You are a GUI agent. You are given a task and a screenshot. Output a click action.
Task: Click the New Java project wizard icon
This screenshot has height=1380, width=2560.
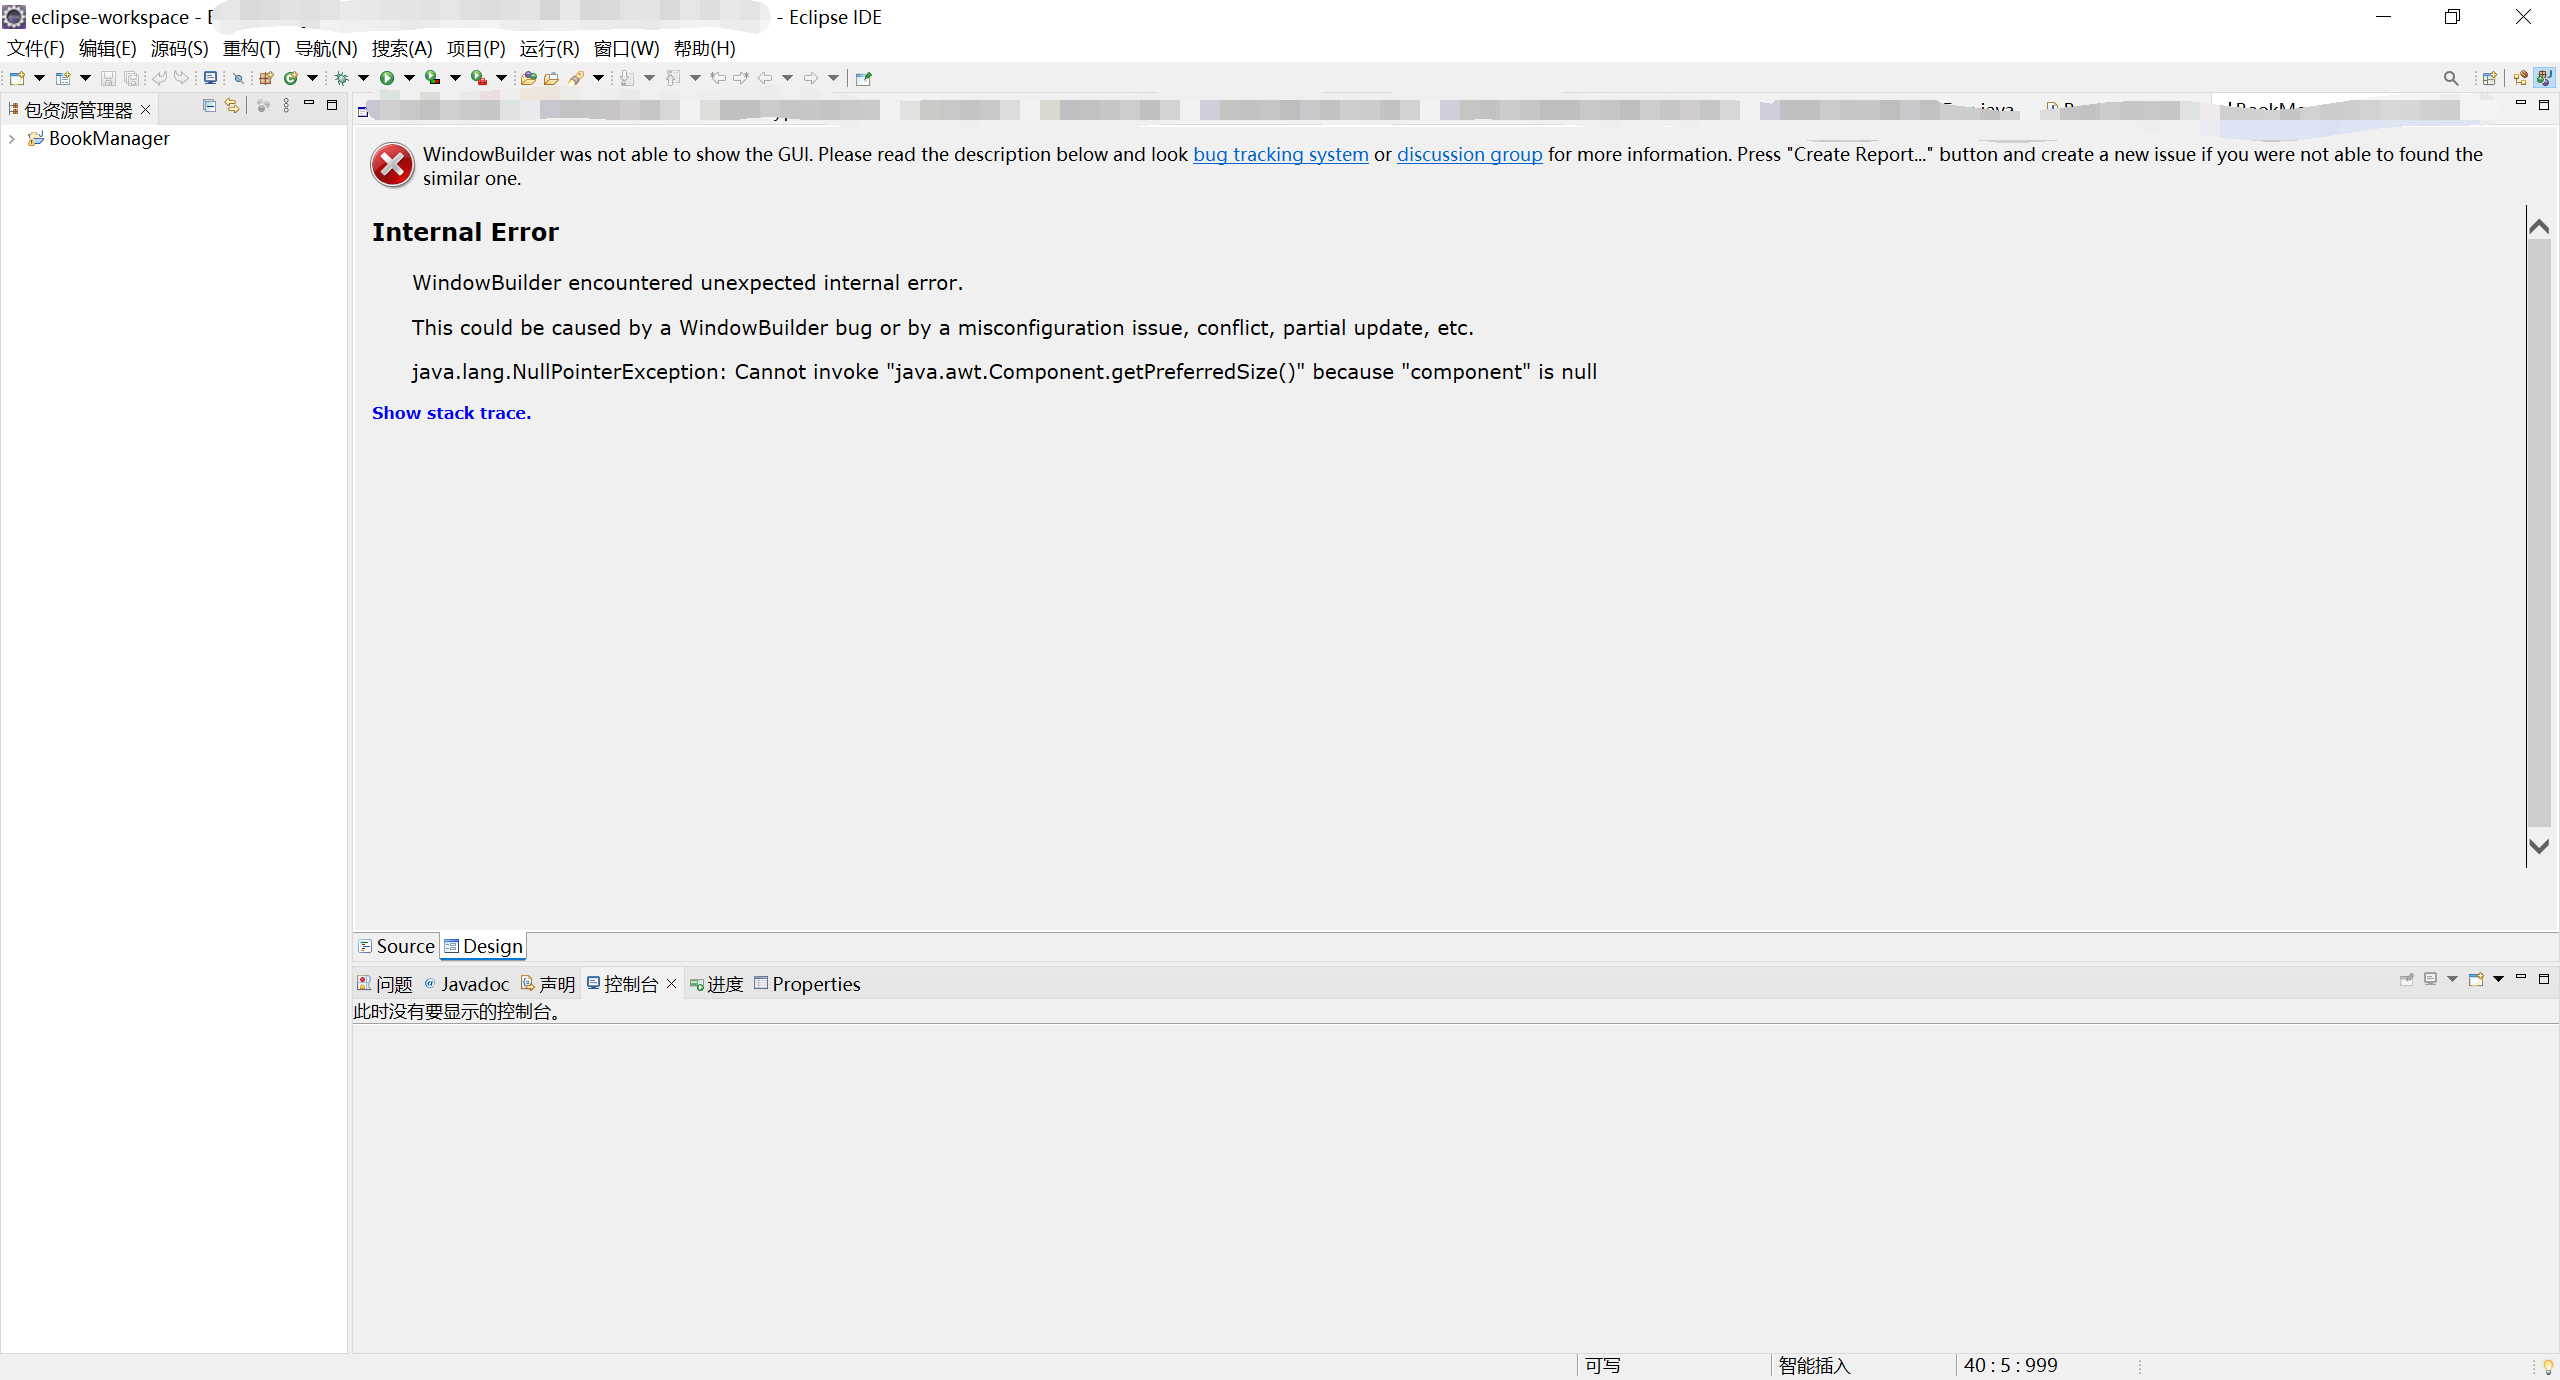click(63, 78)
